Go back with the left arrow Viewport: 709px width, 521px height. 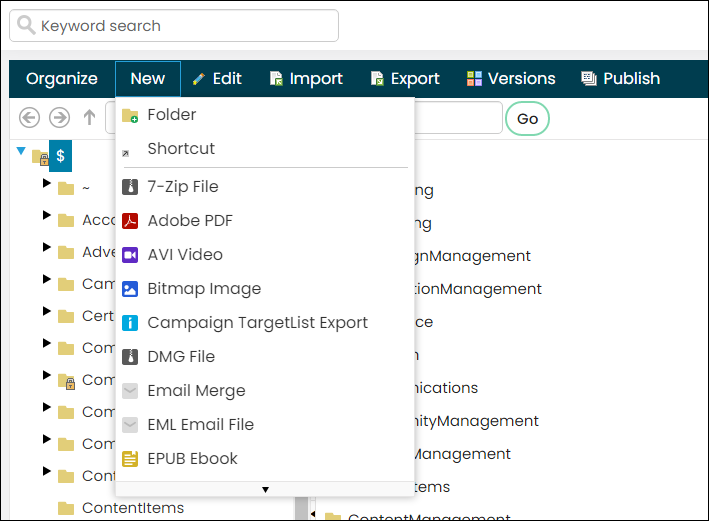[x=29, y=118]
